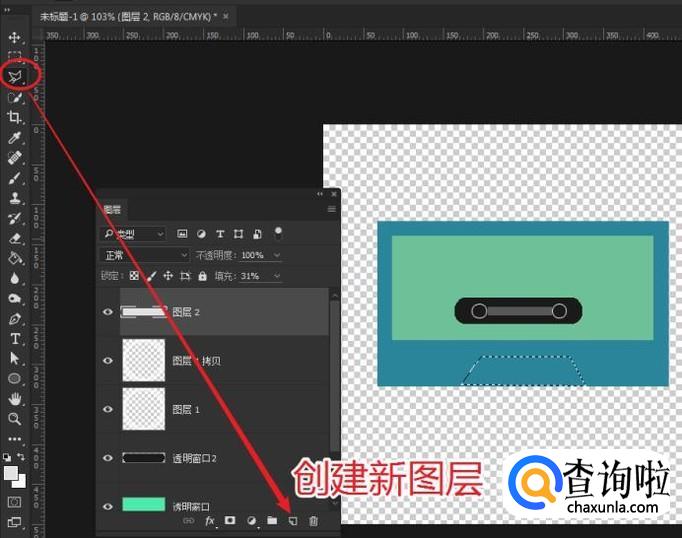Select the 透明窗口 layer name

click(x=194, y=506)
